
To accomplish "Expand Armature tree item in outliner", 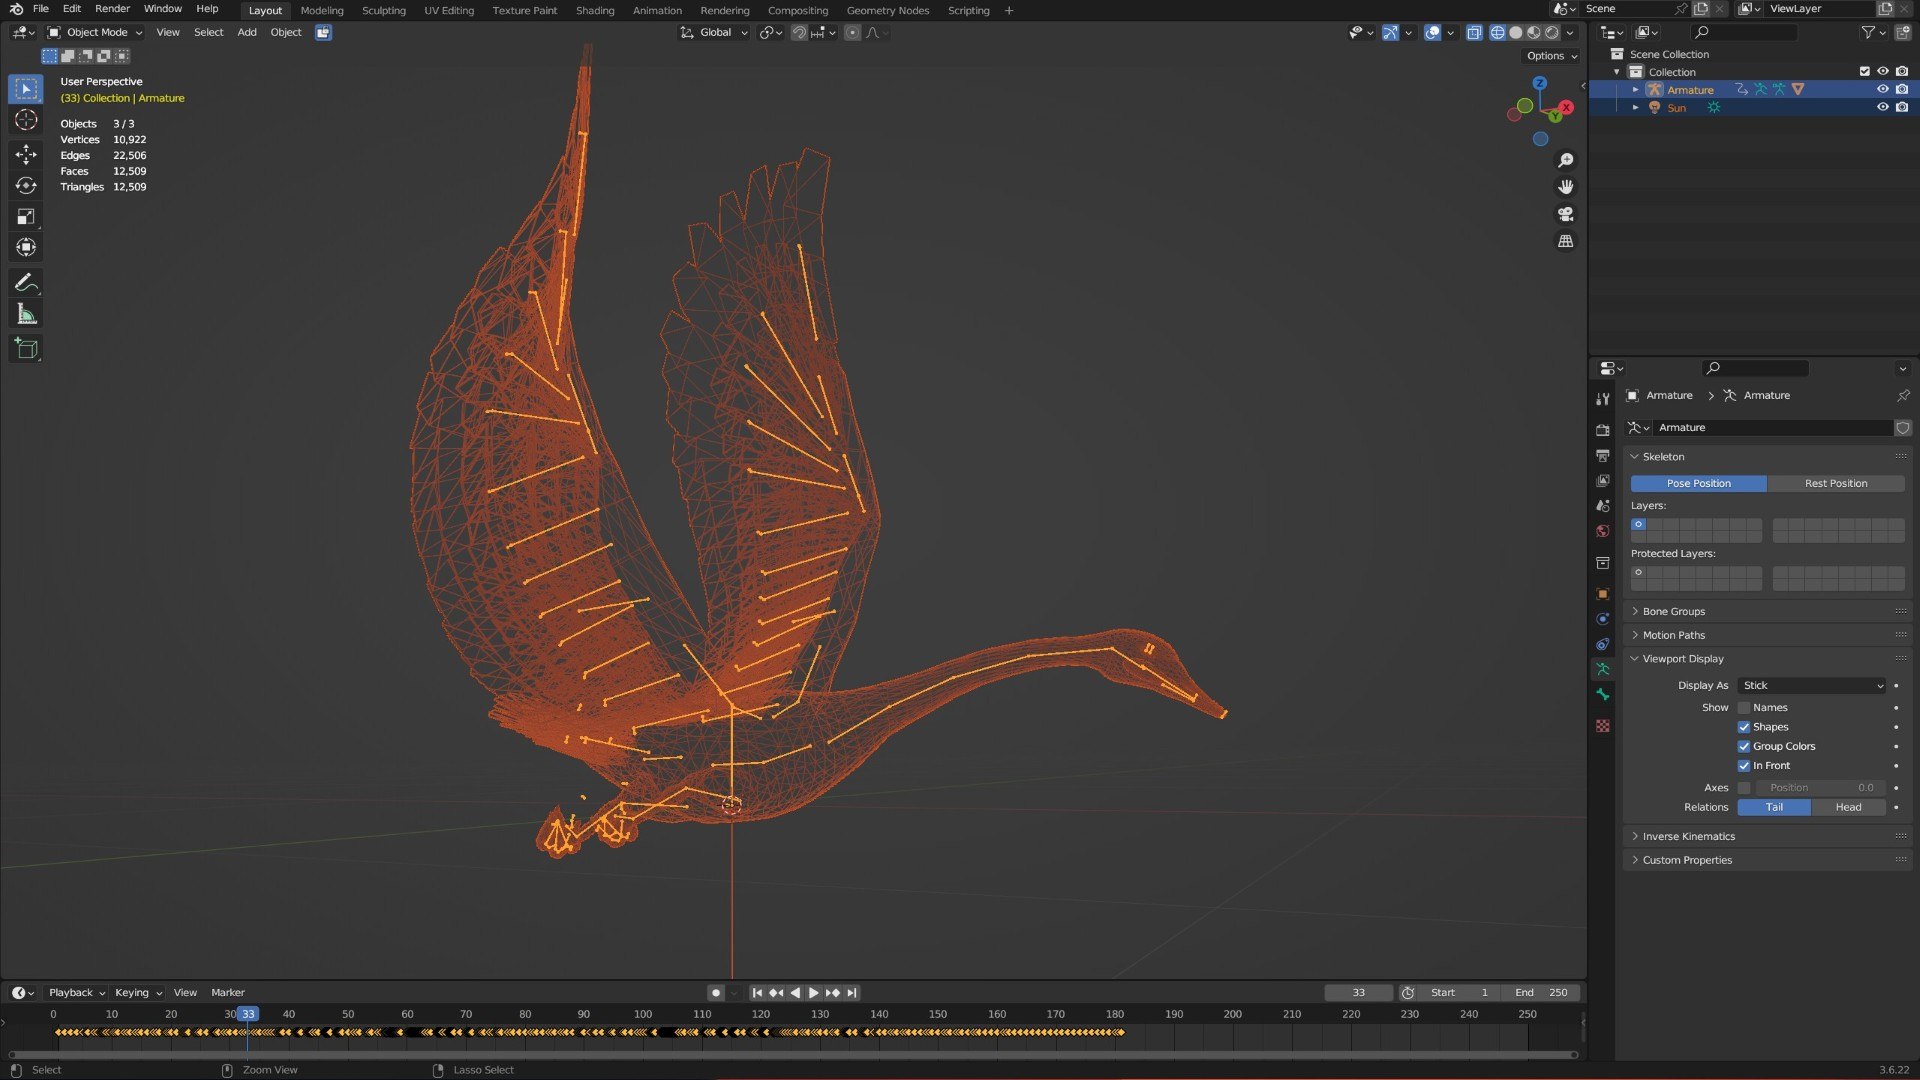I will click(1636, 90).
